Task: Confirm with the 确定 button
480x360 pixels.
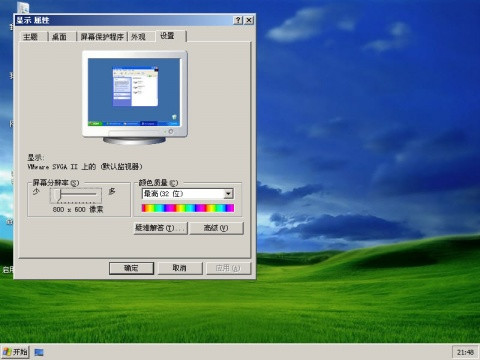Action: tap(131, 268)
